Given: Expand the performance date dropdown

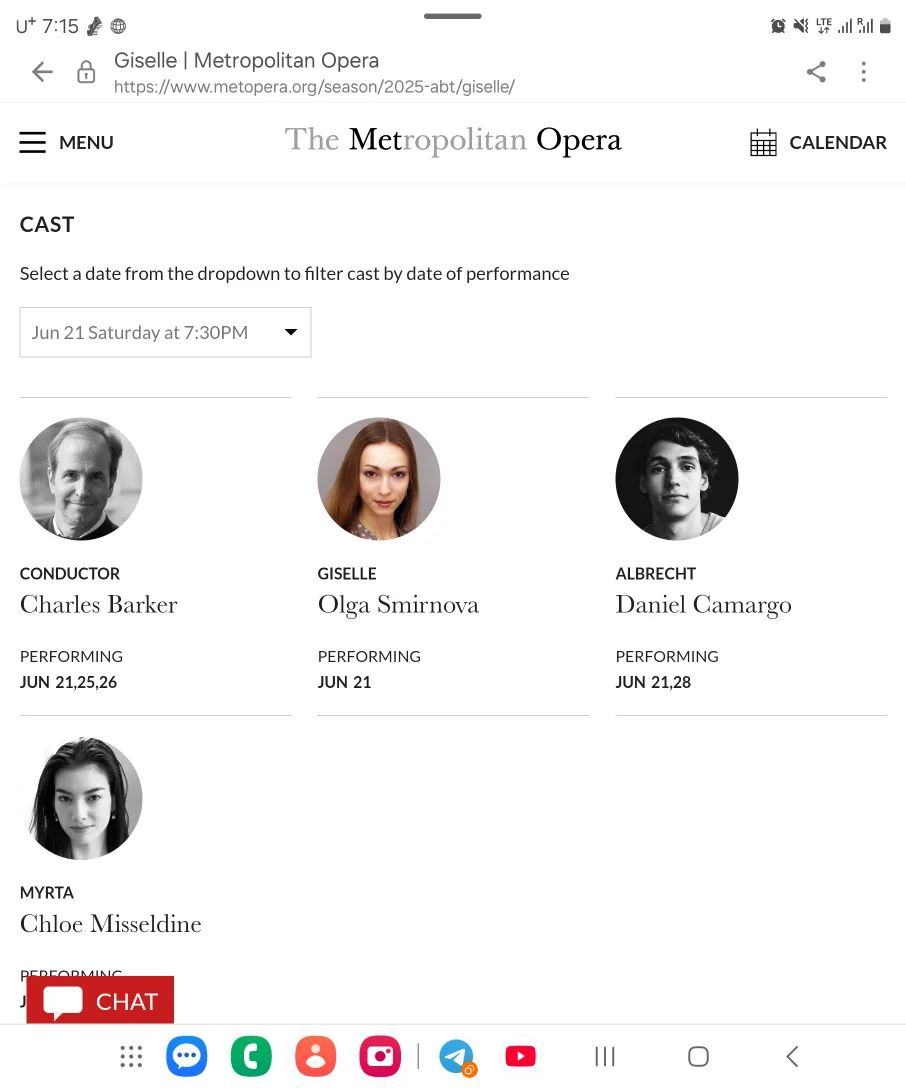Looking at the screenshot, I should click(165, 332).
